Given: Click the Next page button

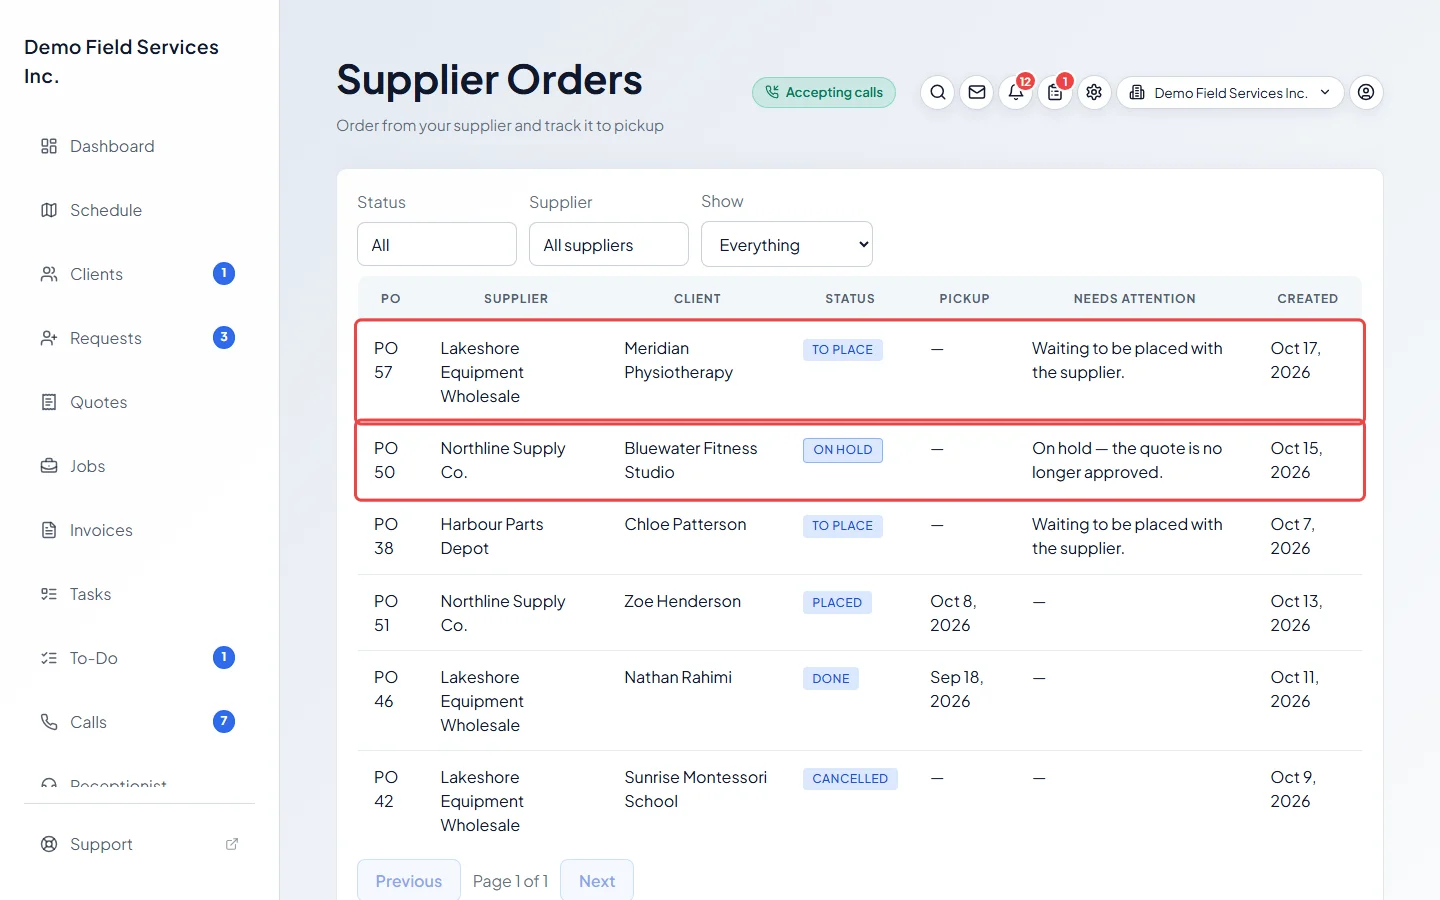Looking at the screenshot, I should 597,880.
